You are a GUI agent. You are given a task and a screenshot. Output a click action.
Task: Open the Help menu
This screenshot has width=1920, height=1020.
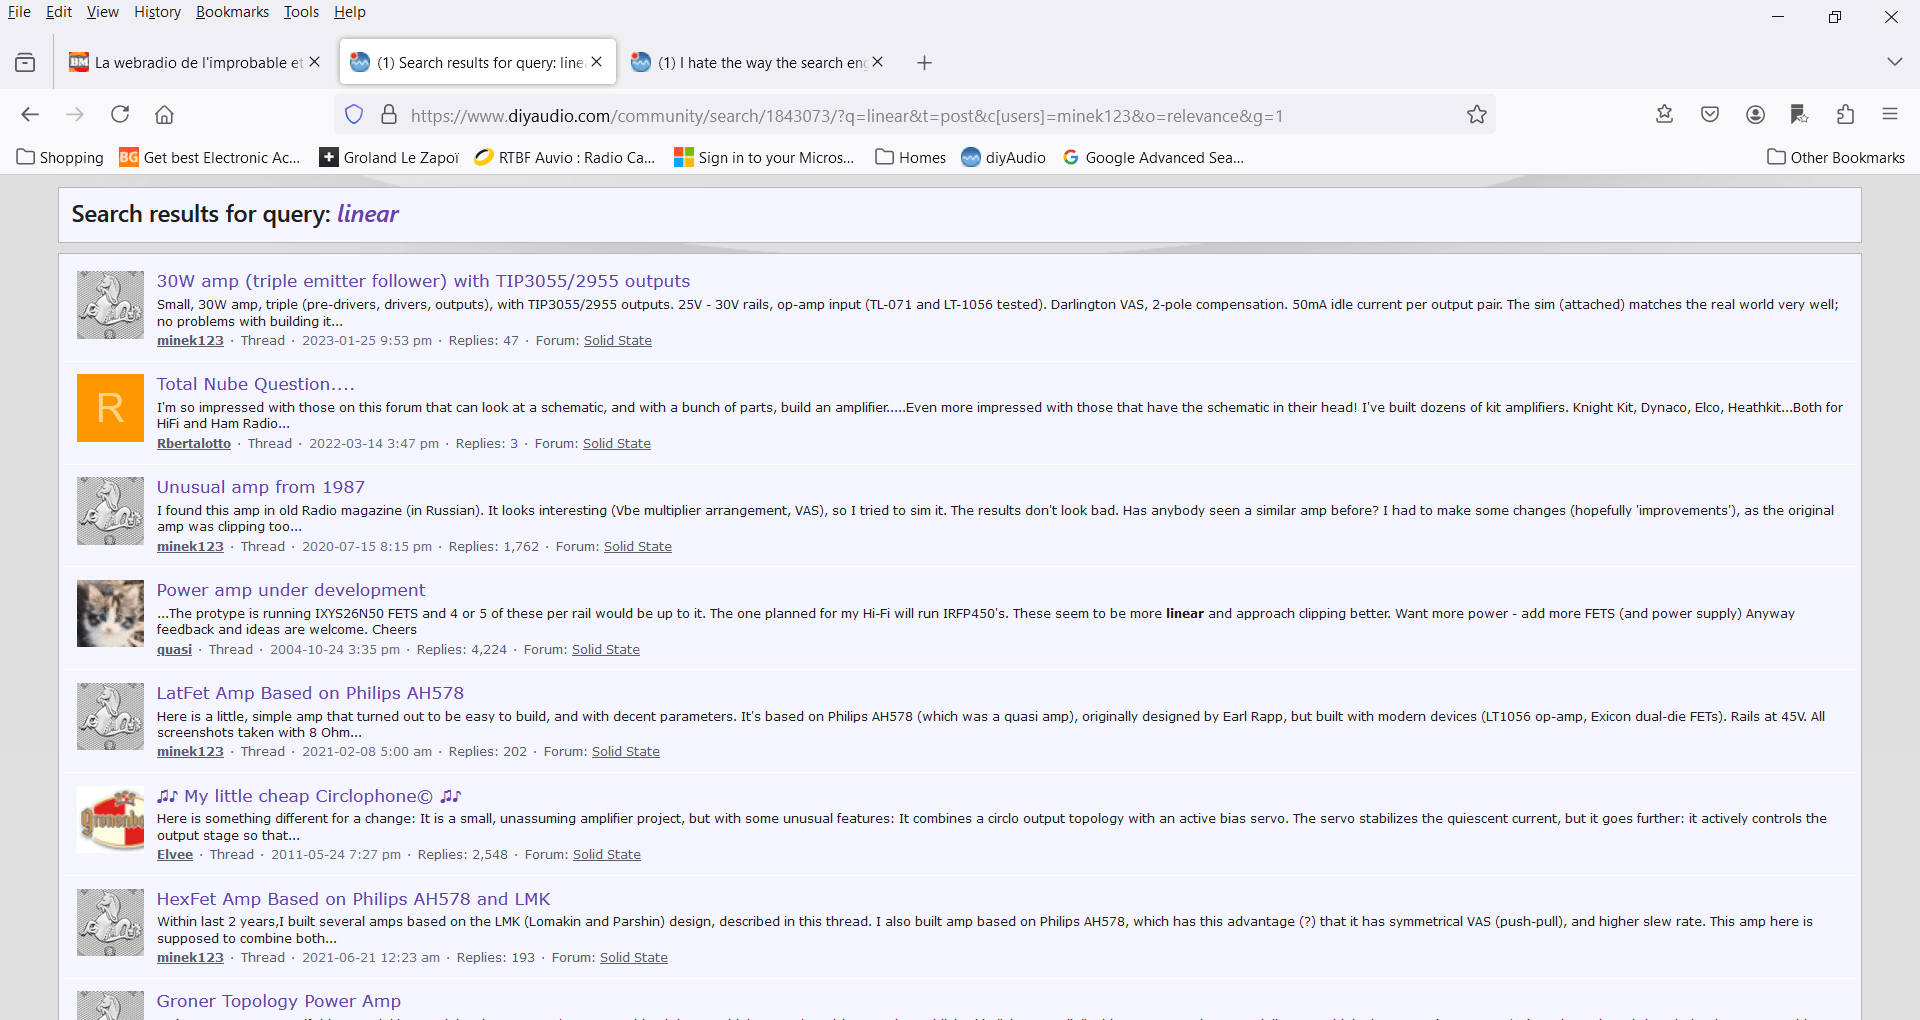pos(350,12)
